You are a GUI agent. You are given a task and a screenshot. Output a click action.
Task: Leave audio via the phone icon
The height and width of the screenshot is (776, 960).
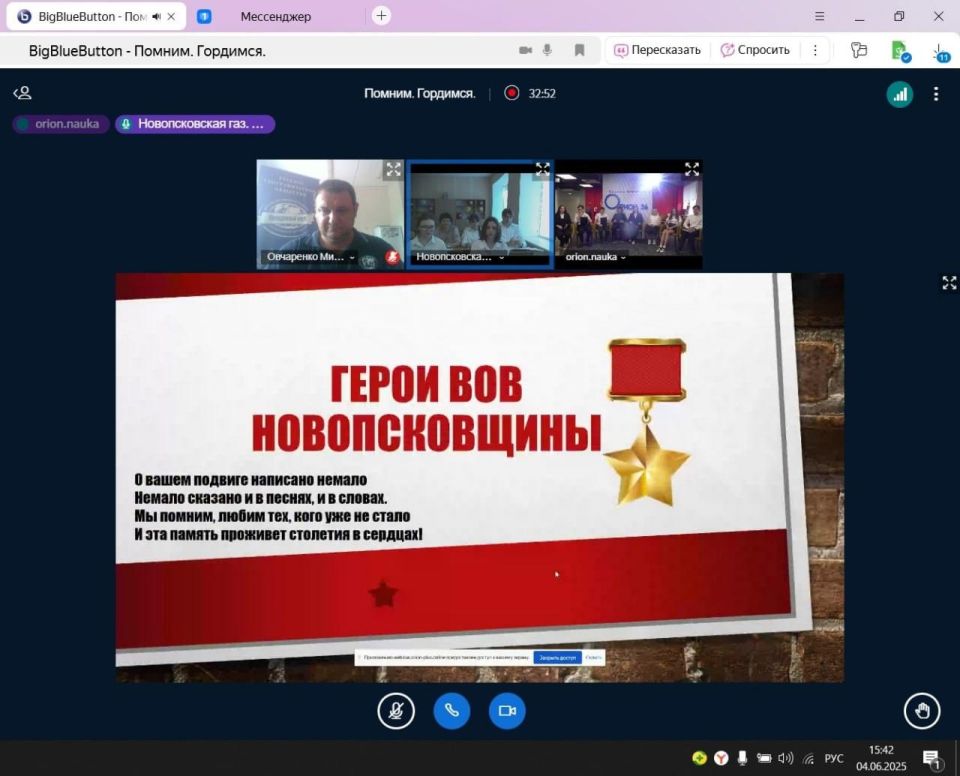(x=451, y=711)
